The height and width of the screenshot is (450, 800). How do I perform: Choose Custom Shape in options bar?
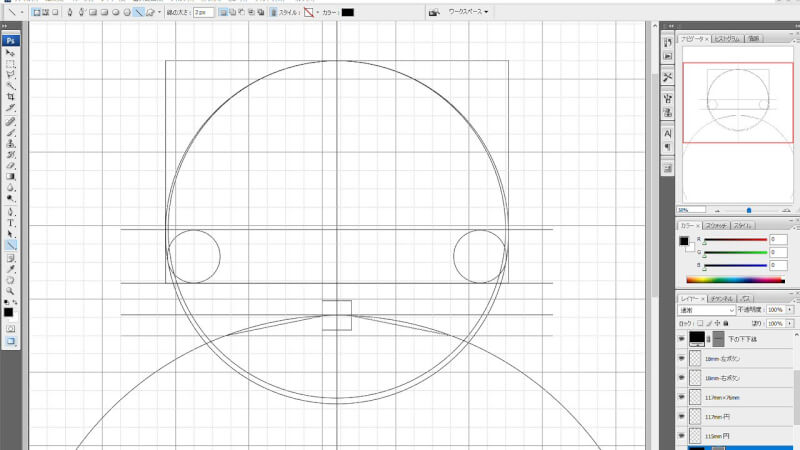(150, 12)
